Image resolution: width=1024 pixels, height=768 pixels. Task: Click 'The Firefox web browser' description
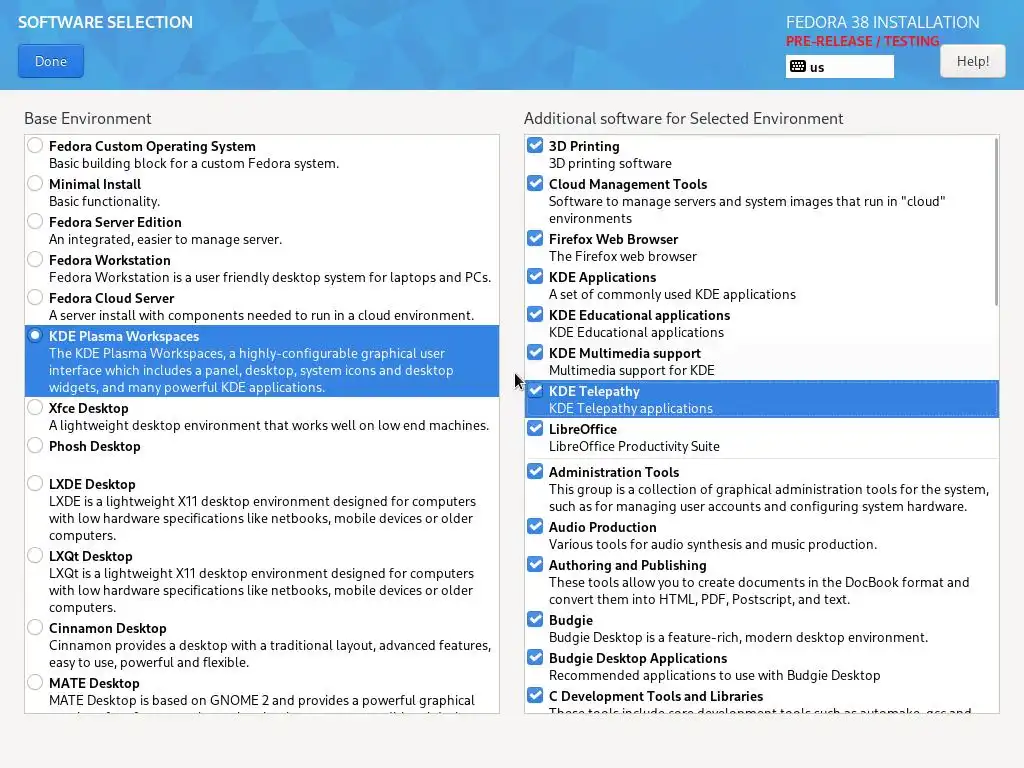click(622, 256)
